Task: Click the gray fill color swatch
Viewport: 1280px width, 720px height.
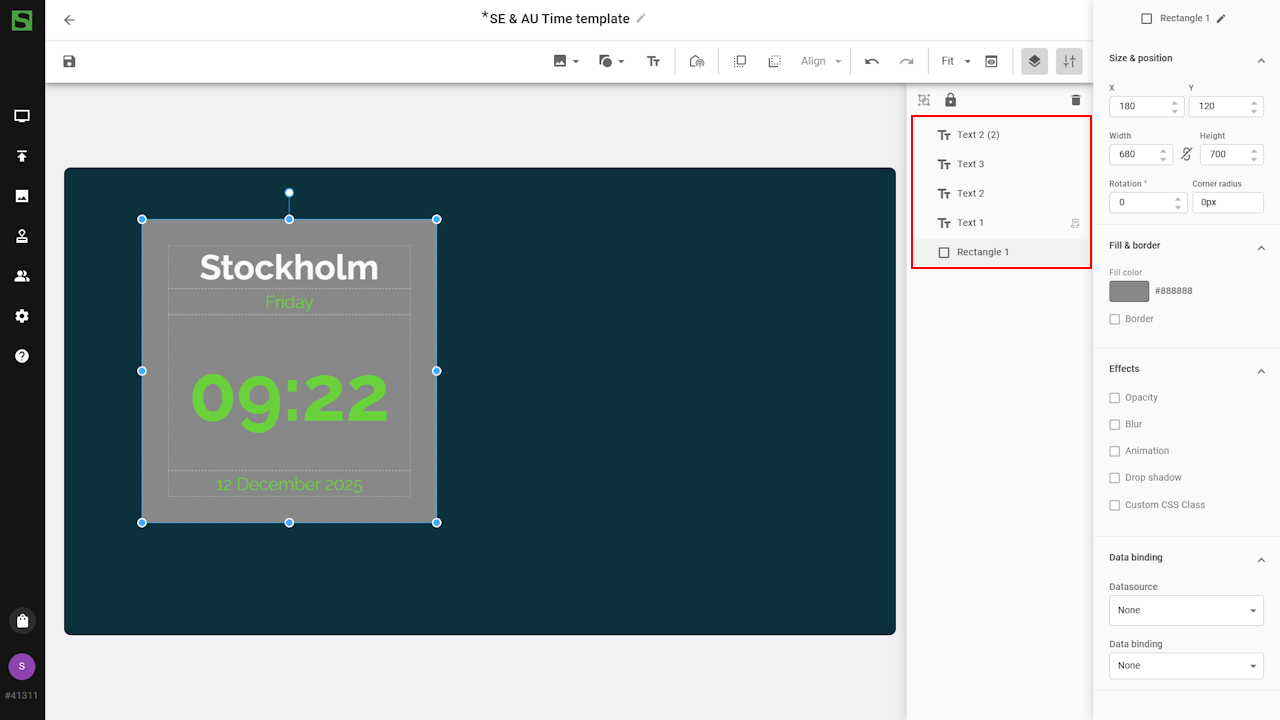Action: coord(1129,291)
